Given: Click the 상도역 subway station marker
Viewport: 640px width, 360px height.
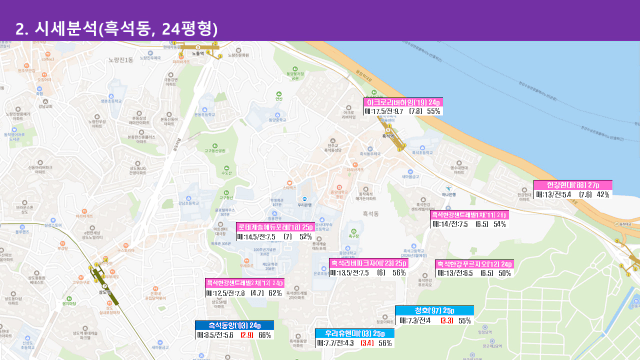Looking at the screenshot, I should 105,287.
